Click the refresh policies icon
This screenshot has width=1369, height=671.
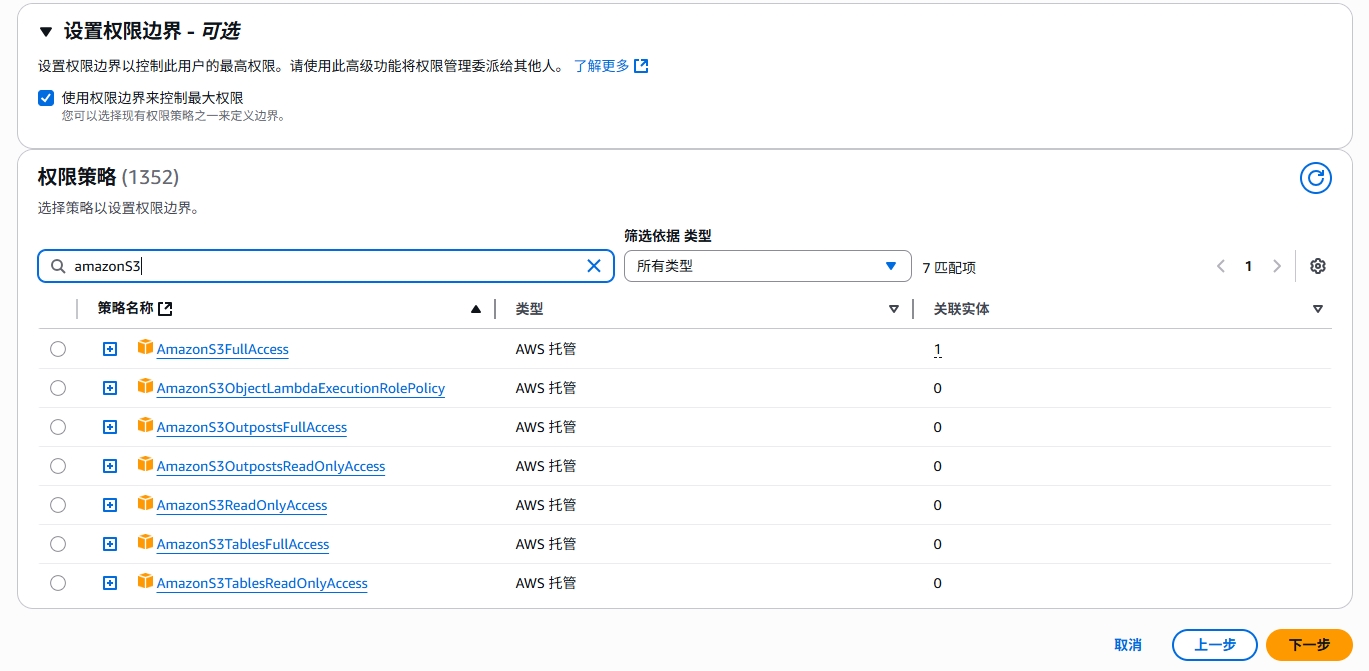1316,179
